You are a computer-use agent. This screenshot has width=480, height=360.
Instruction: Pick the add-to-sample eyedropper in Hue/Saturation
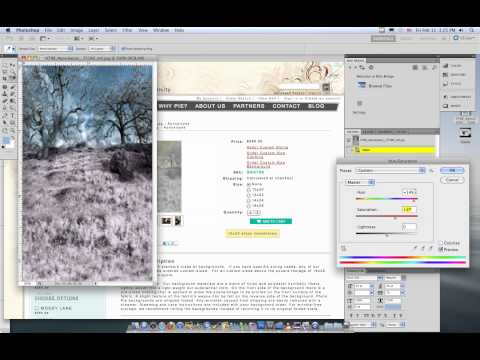[423, 248]
